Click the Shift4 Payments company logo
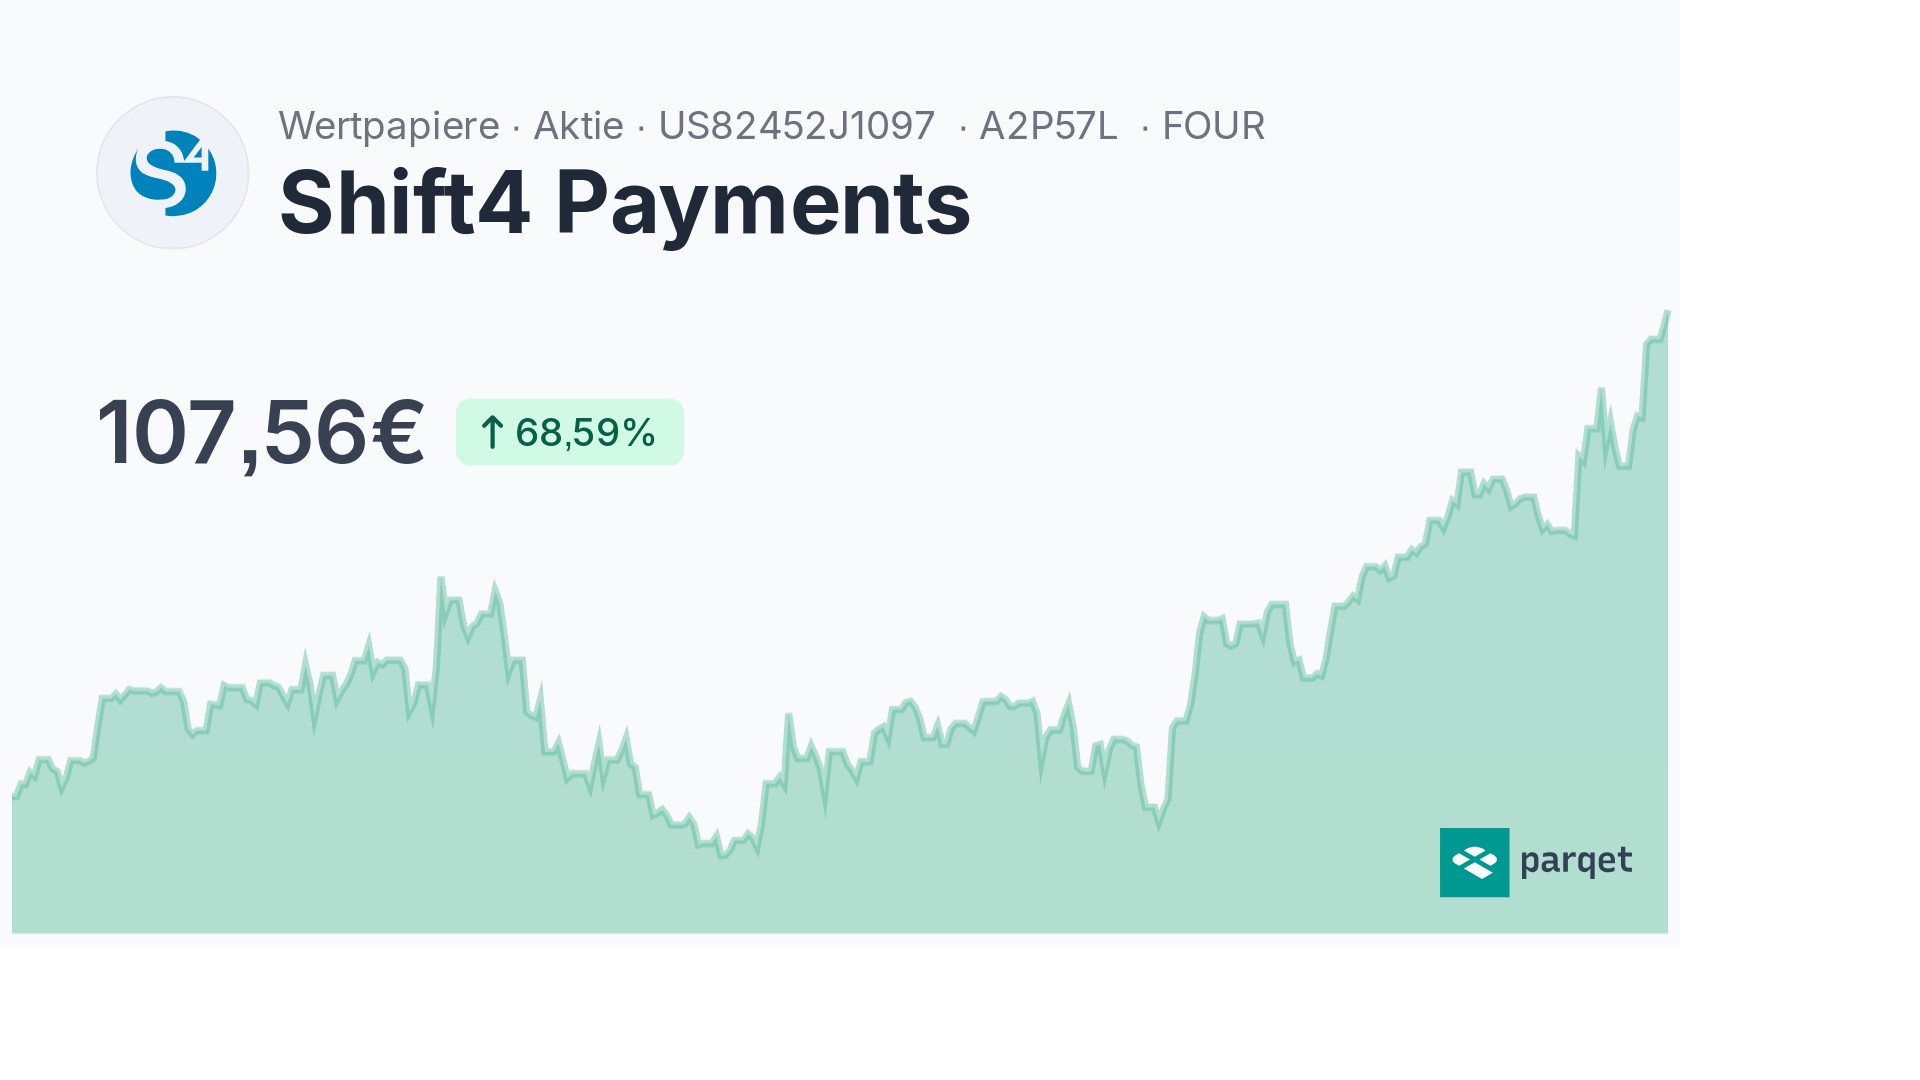The image size is (1920, 1080). pos(173,173)
